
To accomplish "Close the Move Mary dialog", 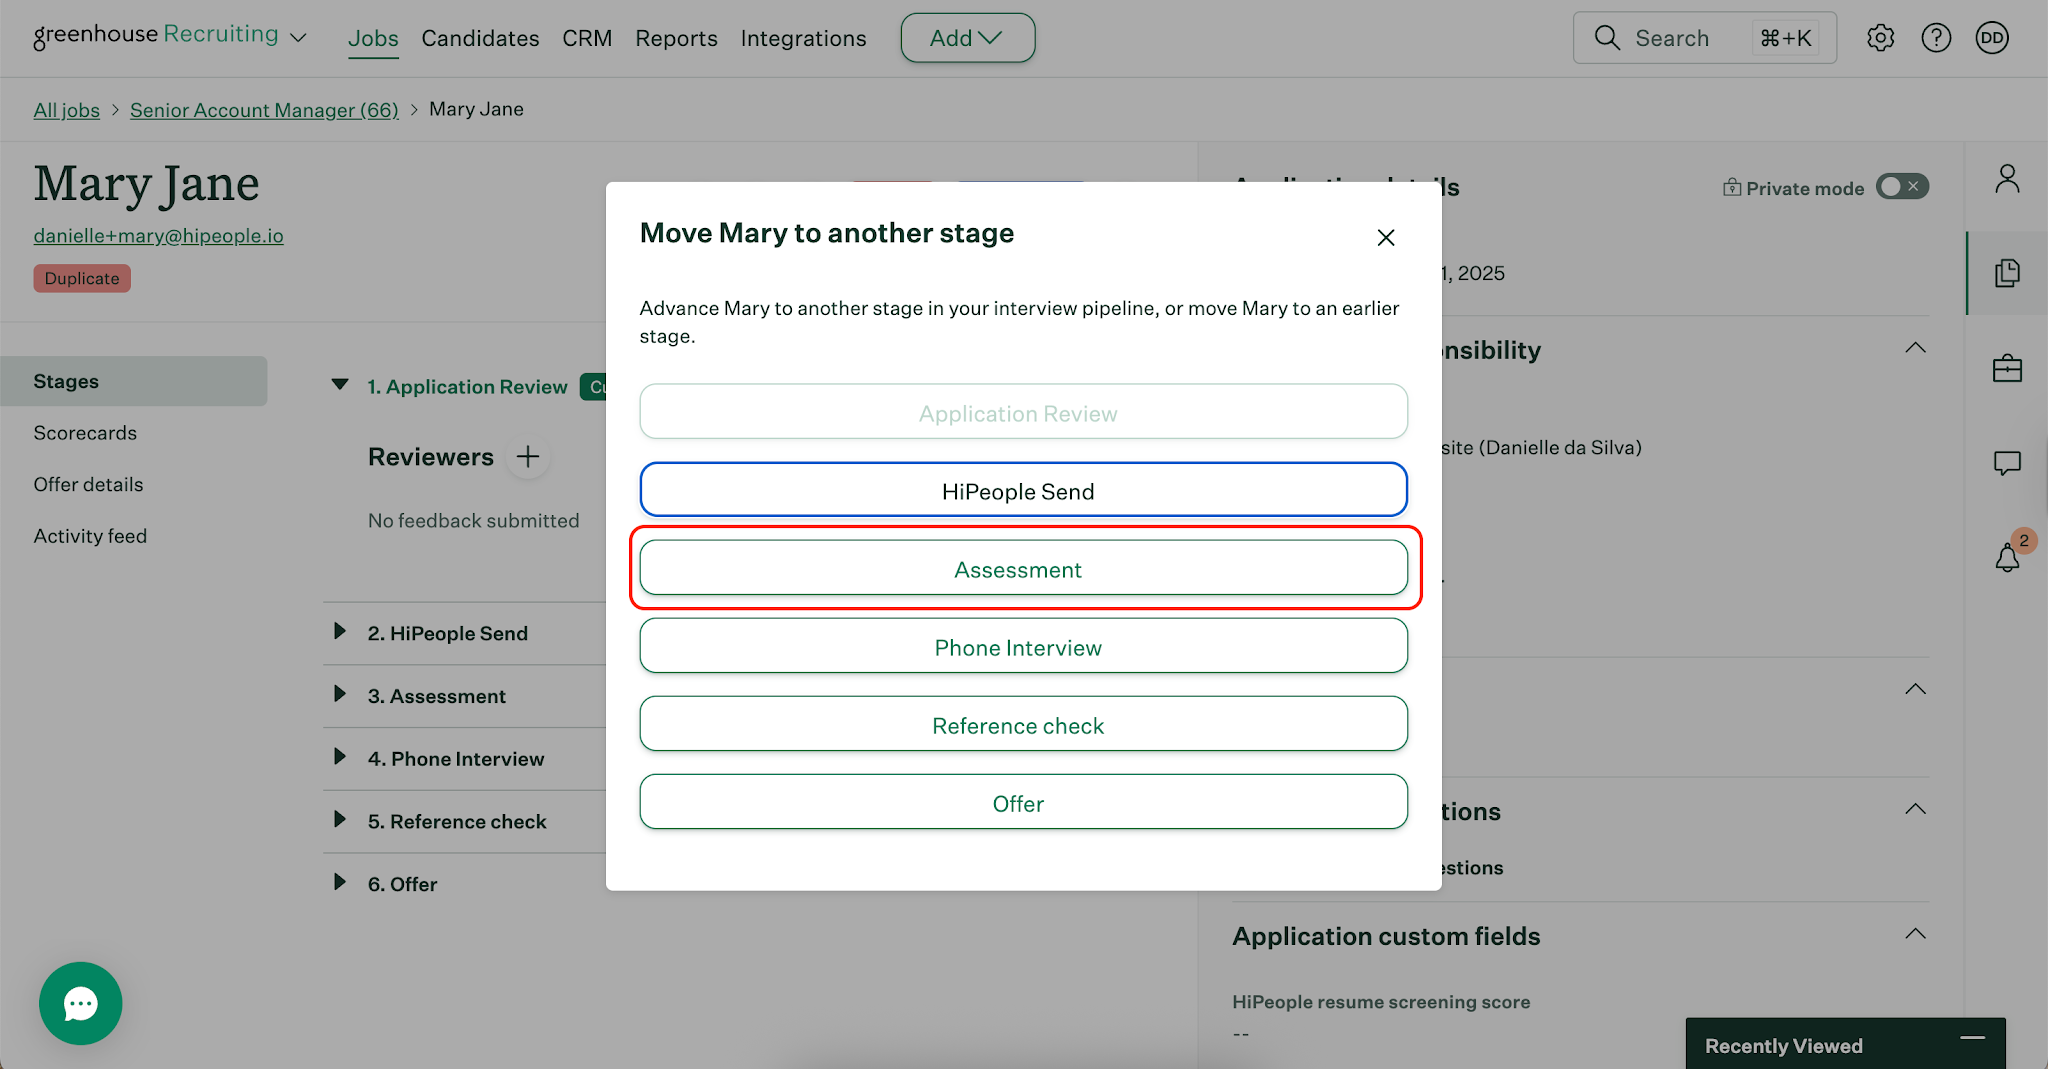I will point(1385,238).
